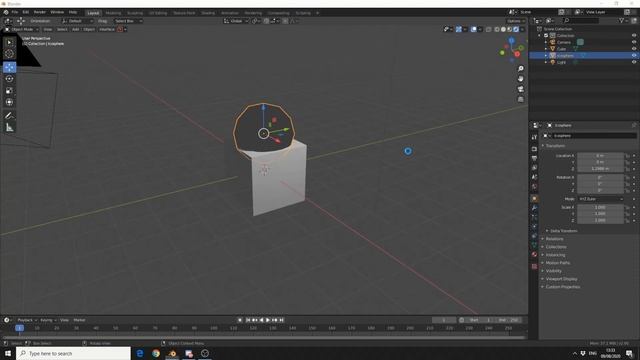Open the Modifiers properties wrench tab

tap(534, 208)
